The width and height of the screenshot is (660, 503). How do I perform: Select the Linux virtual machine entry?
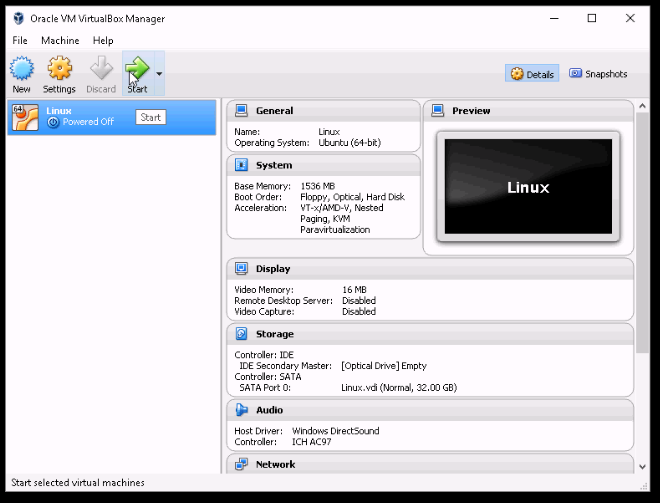(x=112, y=117)
